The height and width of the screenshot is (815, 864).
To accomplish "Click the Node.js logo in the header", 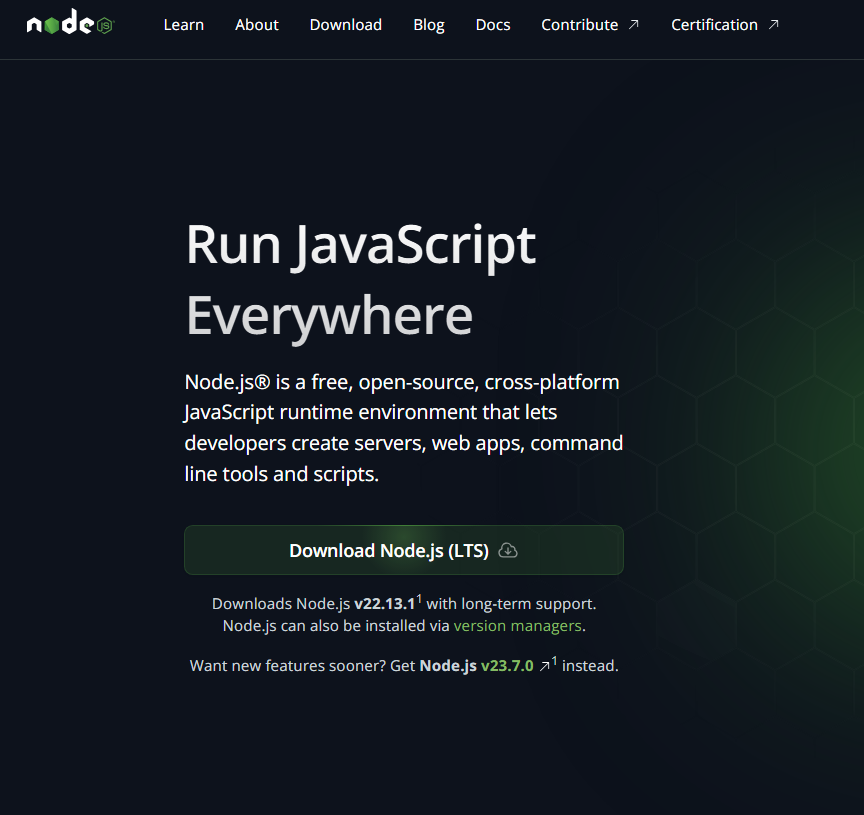I will point(70,23).
